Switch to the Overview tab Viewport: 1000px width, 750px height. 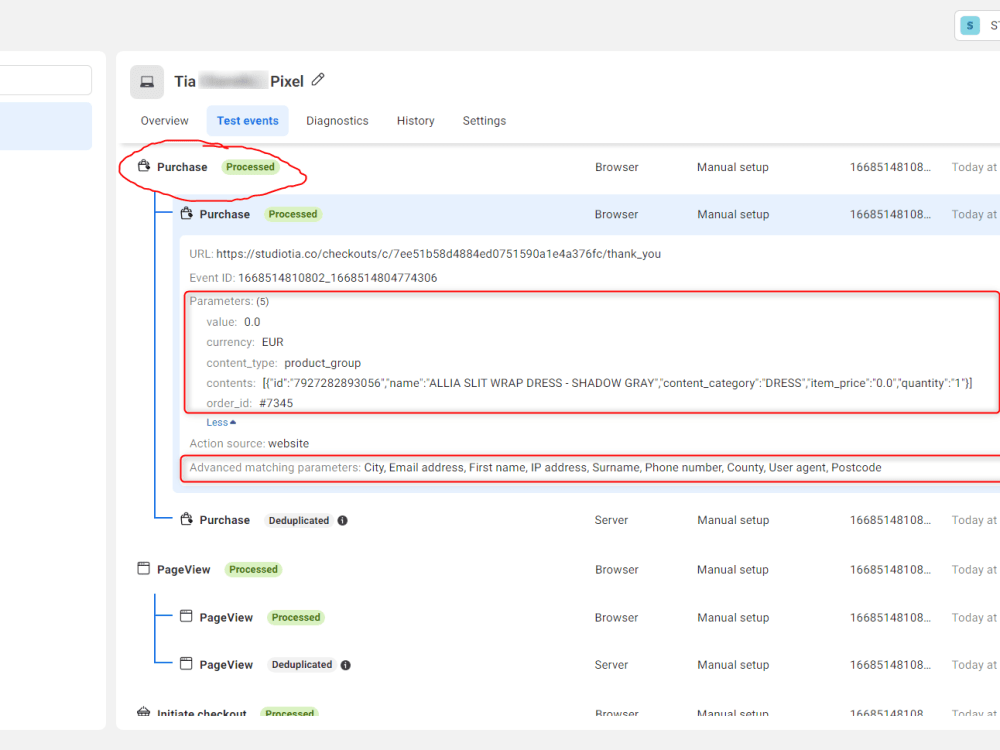click(x=165, y=121)
